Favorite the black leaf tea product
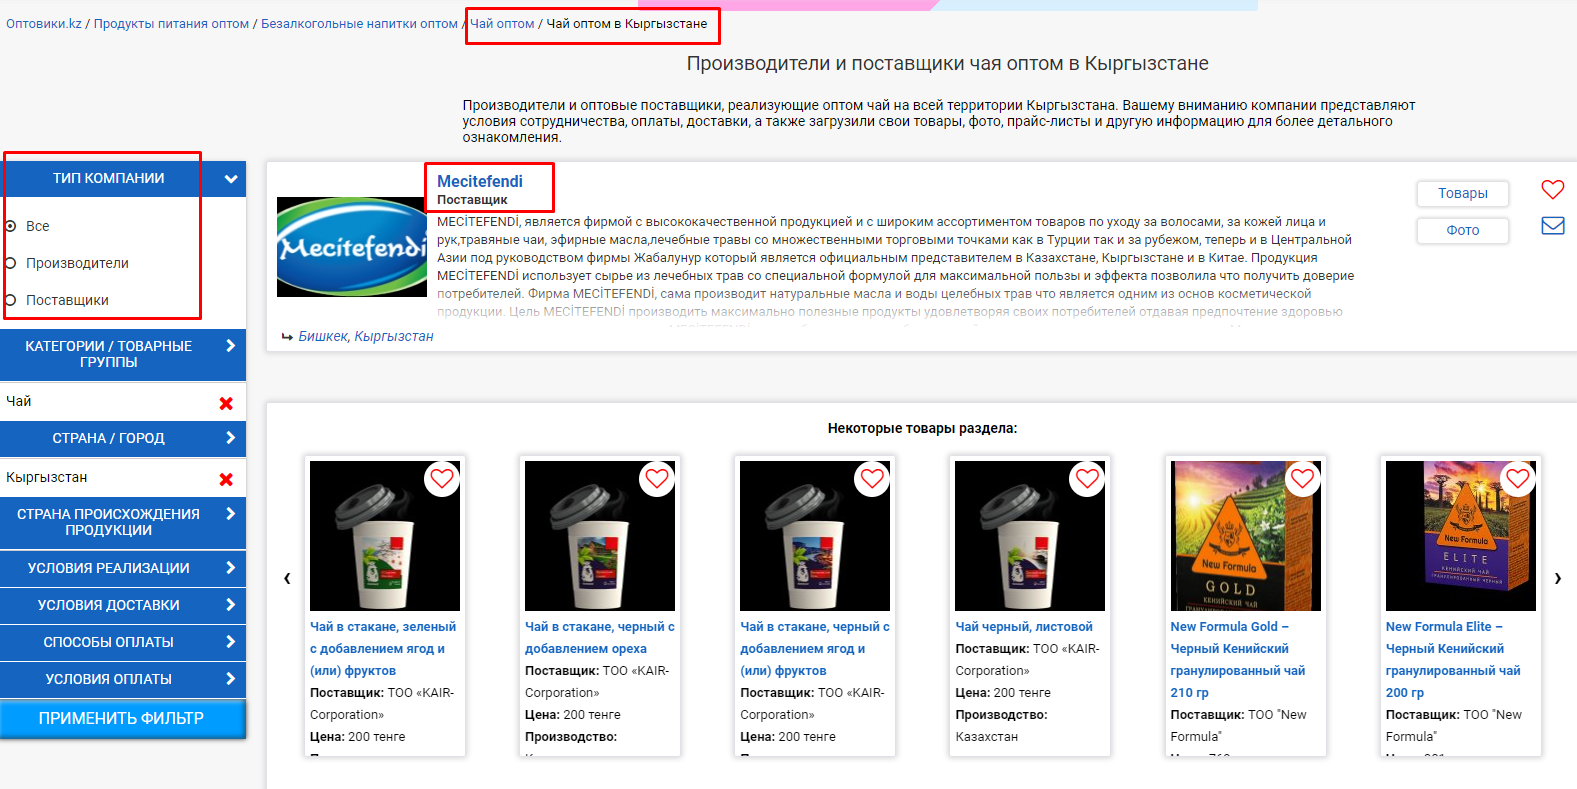Image resolution: width=1577 pixels, height=789 pixels. [1087, 479]
